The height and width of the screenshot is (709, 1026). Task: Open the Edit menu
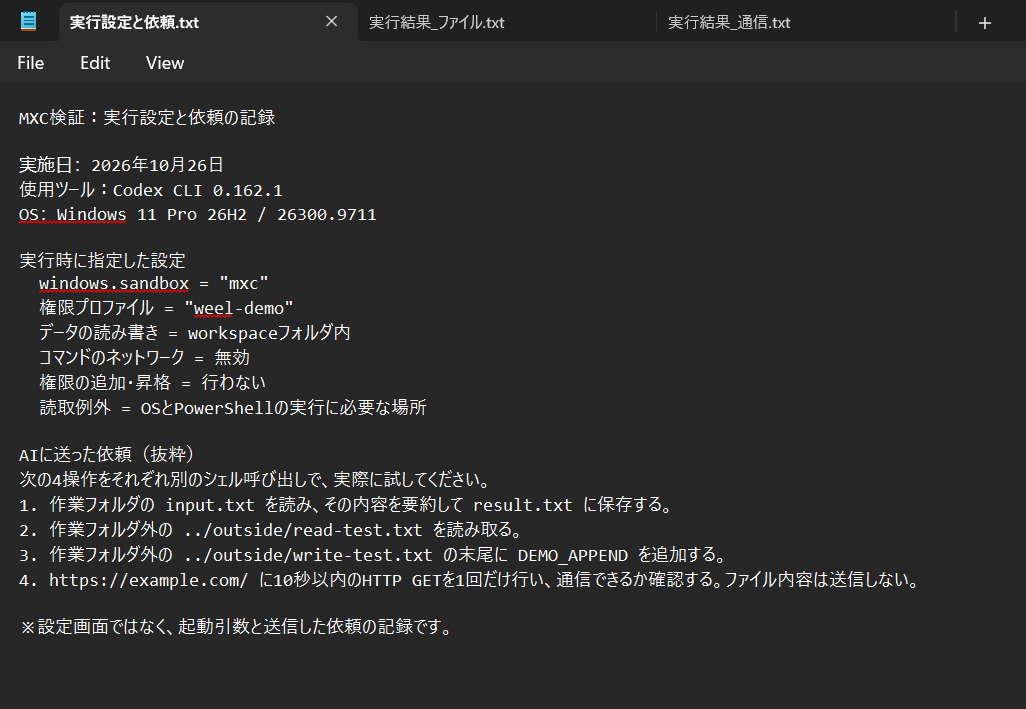(x=95, y=63)
